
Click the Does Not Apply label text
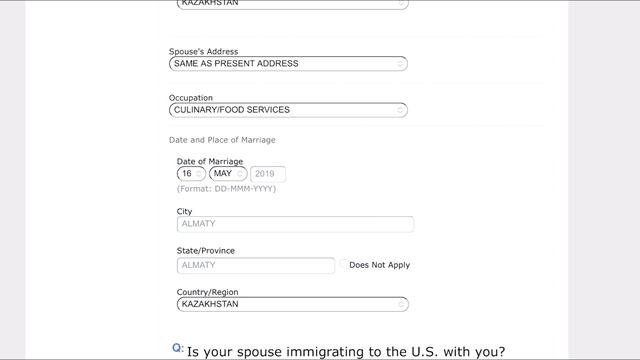380,265
